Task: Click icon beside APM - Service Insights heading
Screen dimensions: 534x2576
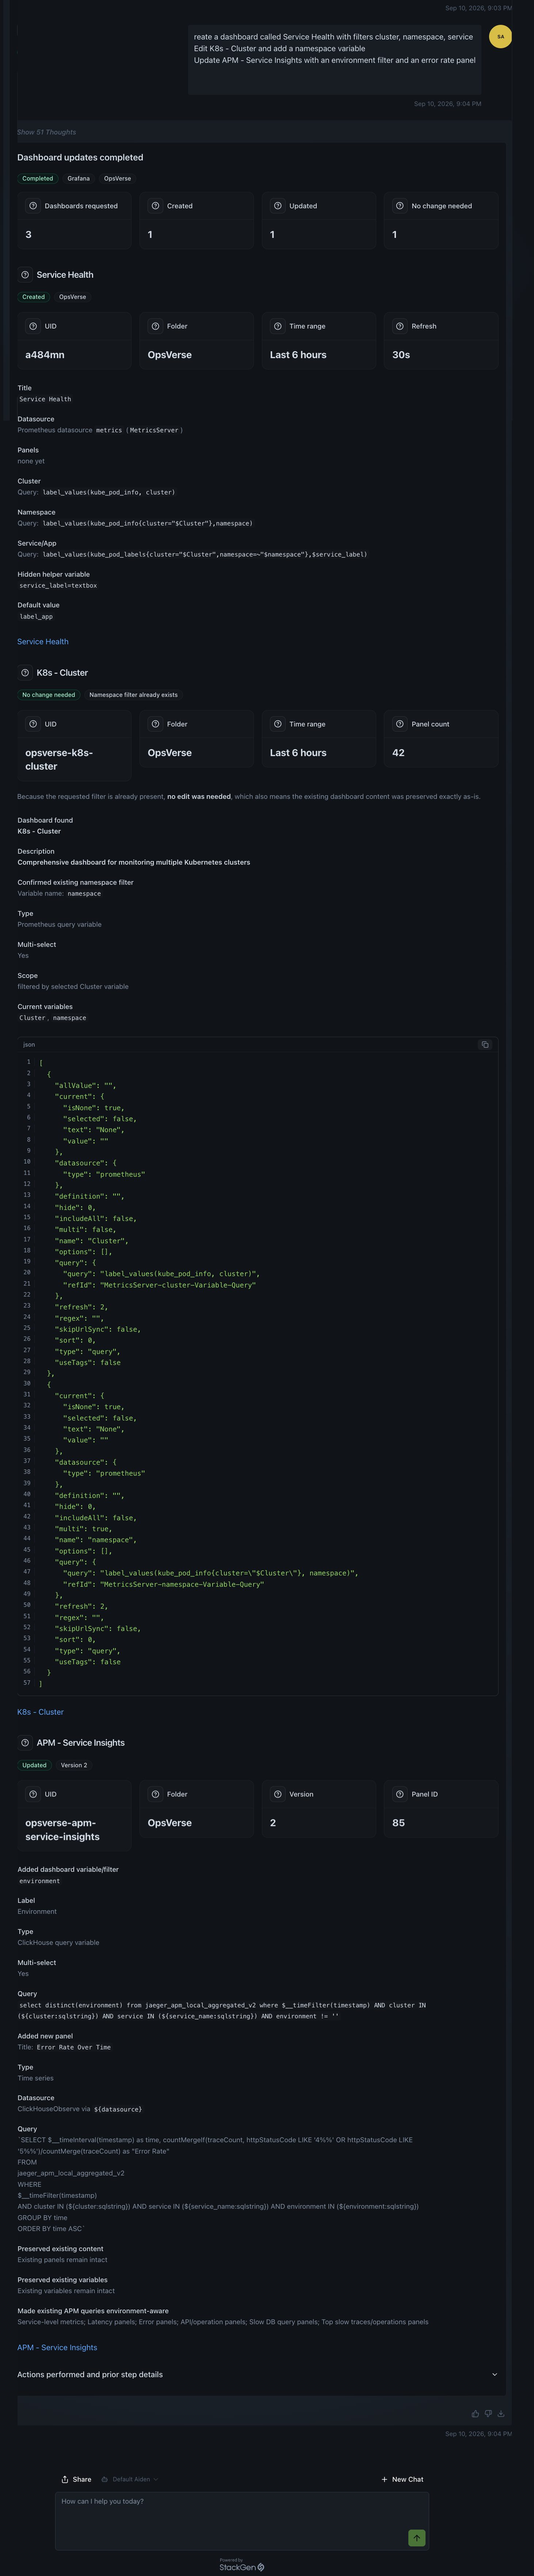Action: click(x=25, y=1743)
